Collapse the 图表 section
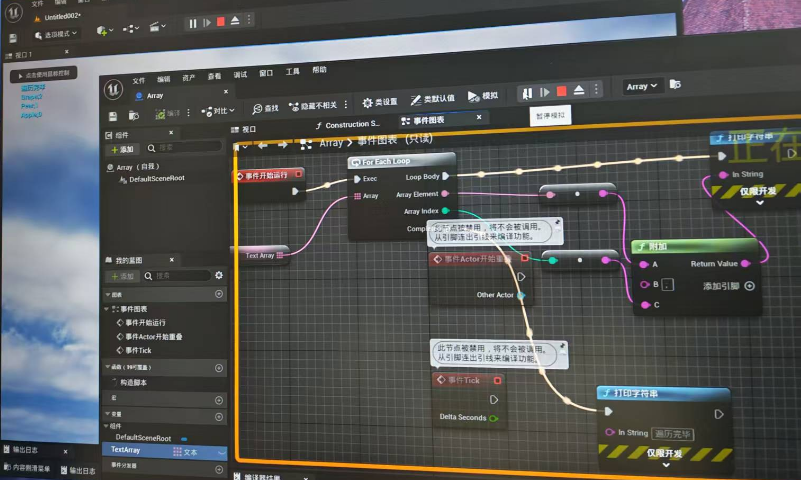The image size is (802, 480). [108, 295]
